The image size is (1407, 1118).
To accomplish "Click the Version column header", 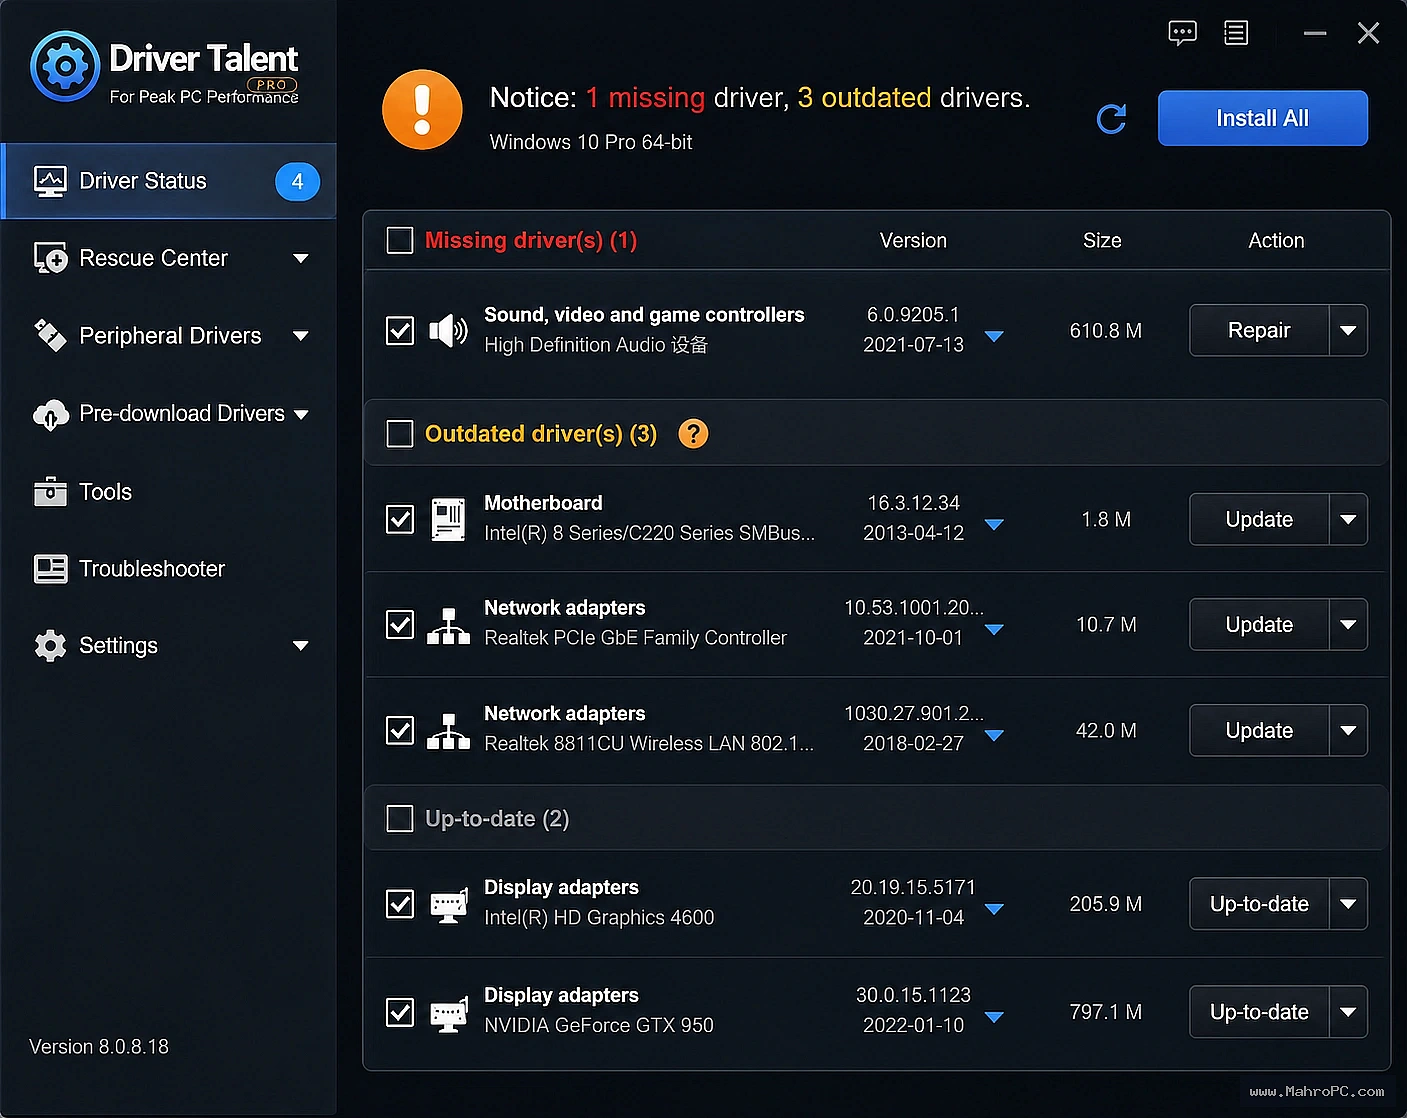I will pos(913,240).
